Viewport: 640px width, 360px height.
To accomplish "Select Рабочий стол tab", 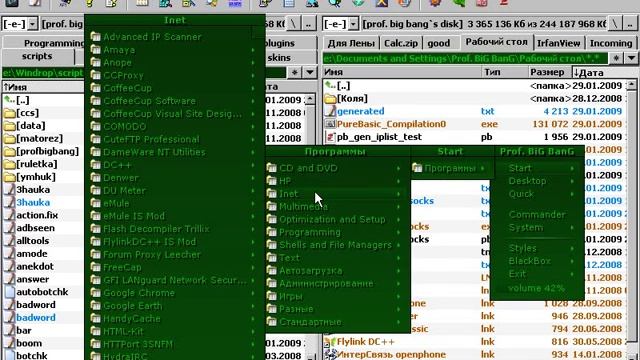I will pos(496,42).
